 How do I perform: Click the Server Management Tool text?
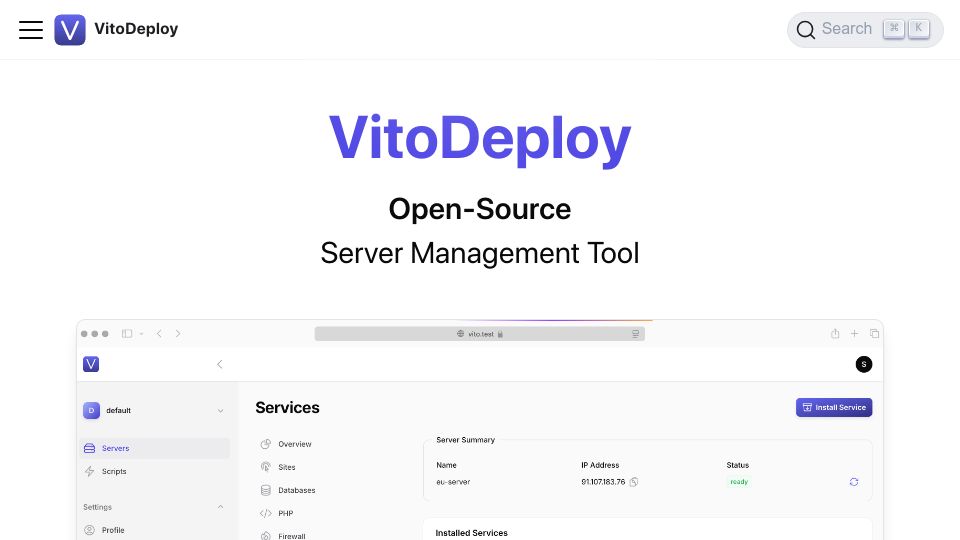[x=480, y=253]
